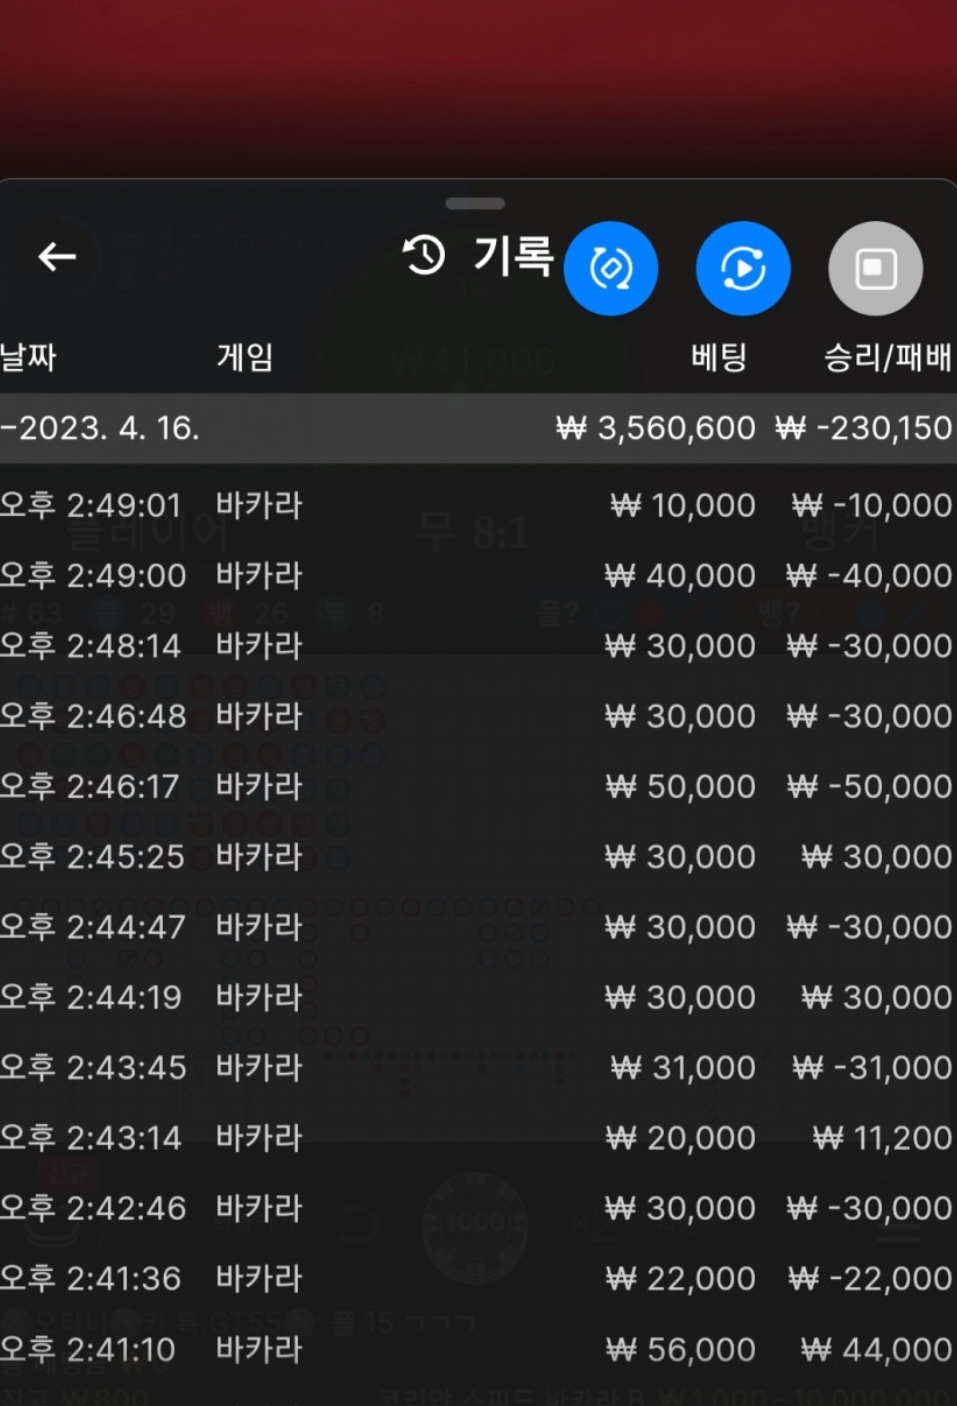The height and width of the screenshot is (1406, 957).
Task: Select the 오후 2:41:36 ₩22,000 bet row
Action: 476,1279
